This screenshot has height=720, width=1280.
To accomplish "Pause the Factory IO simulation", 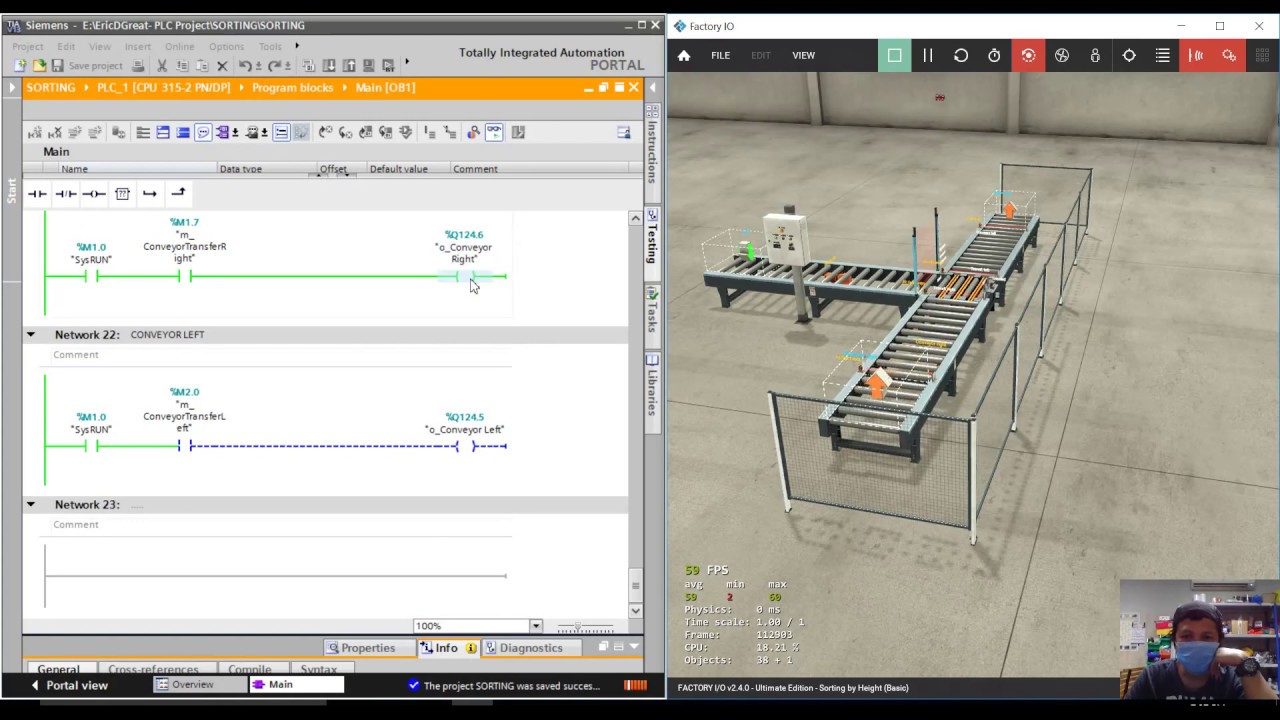I will (927, 55).
